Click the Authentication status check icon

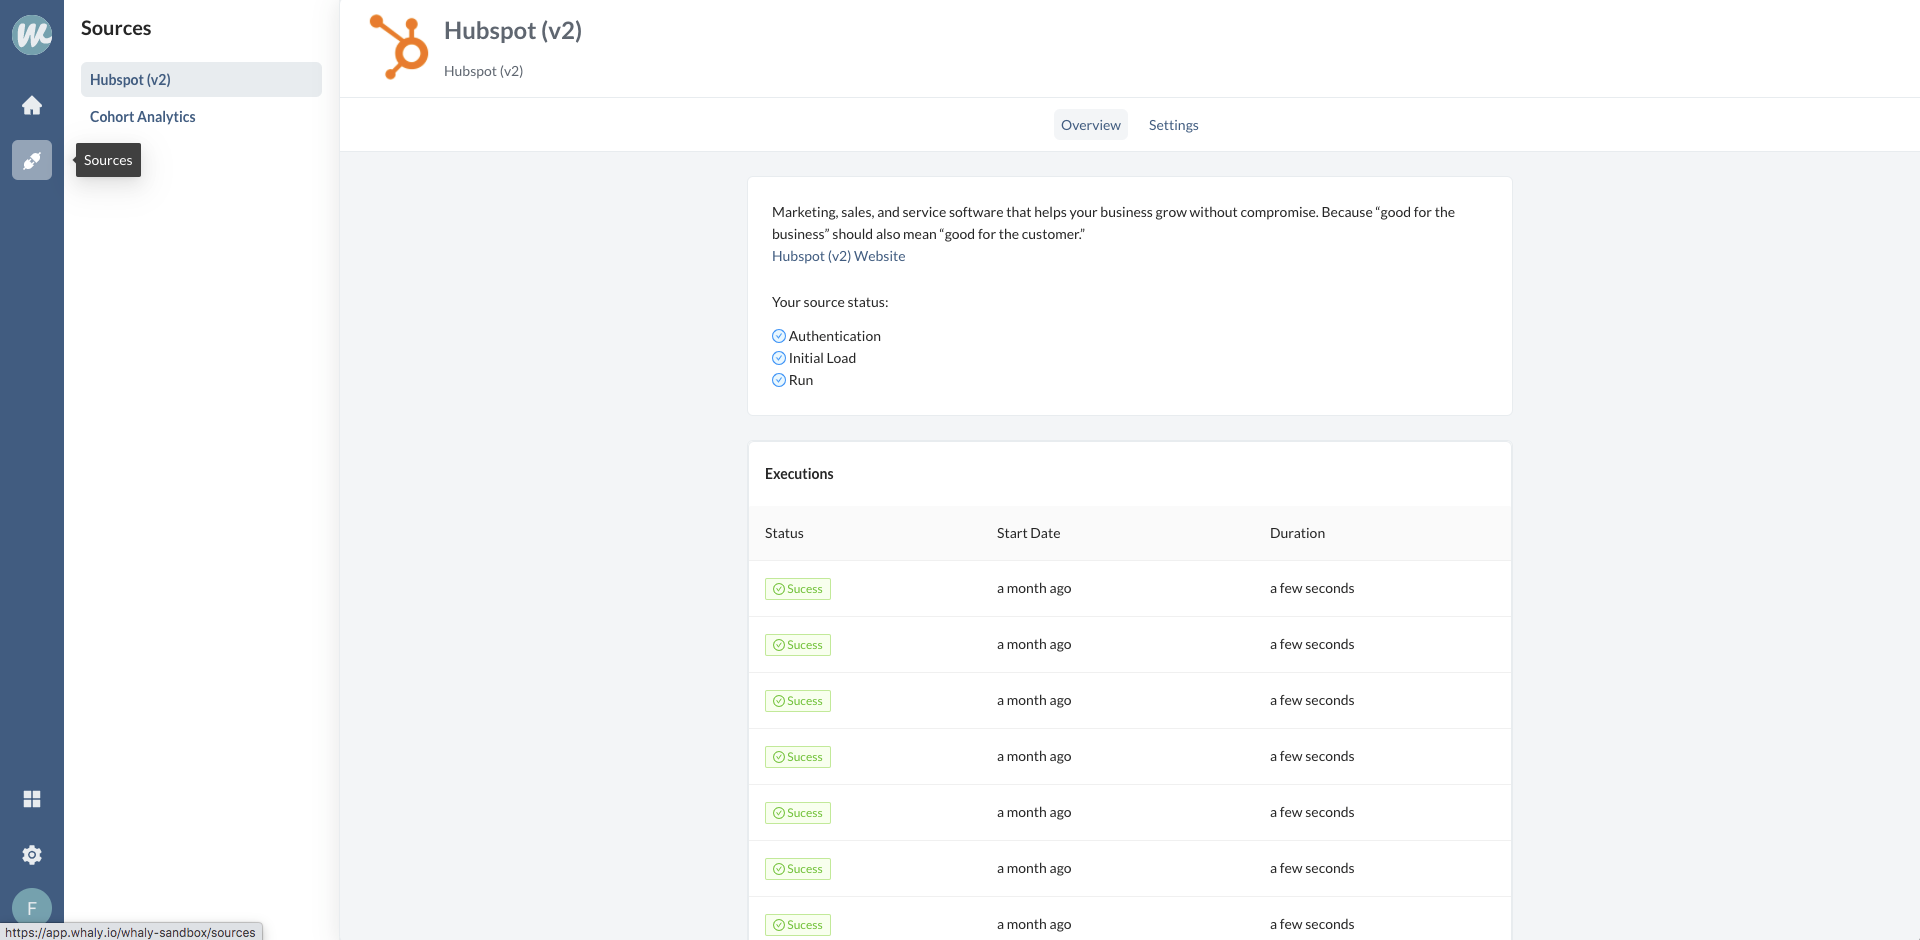coord(779,336)
